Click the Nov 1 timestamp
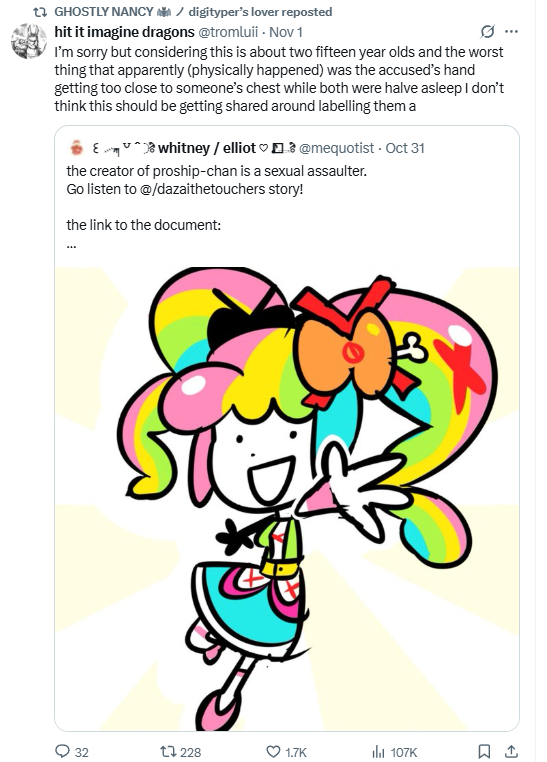Image resolution: width=547 pixels, height=762 pixels. click(x=286, y=32)
